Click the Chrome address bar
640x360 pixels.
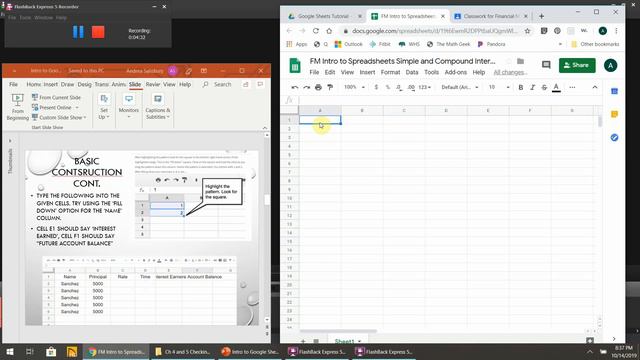click(434, 31)
